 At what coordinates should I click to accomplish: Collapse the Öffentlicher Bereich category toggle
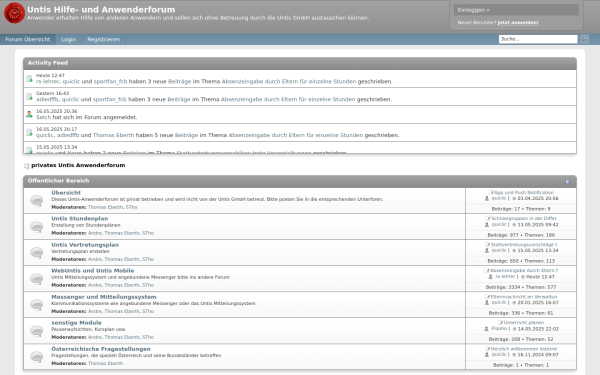(x=567, y=181)
